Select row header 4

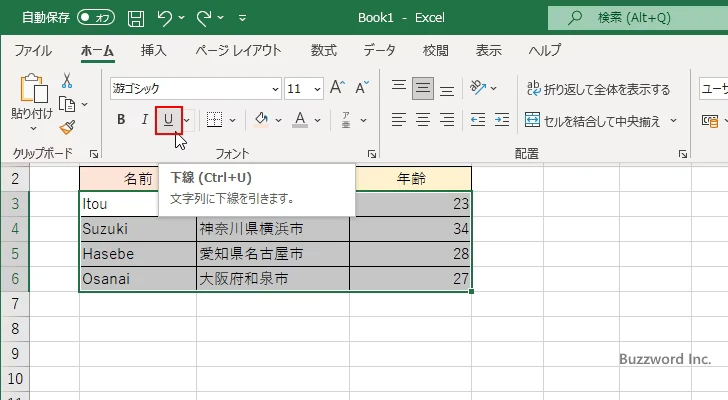coord(15,229)
